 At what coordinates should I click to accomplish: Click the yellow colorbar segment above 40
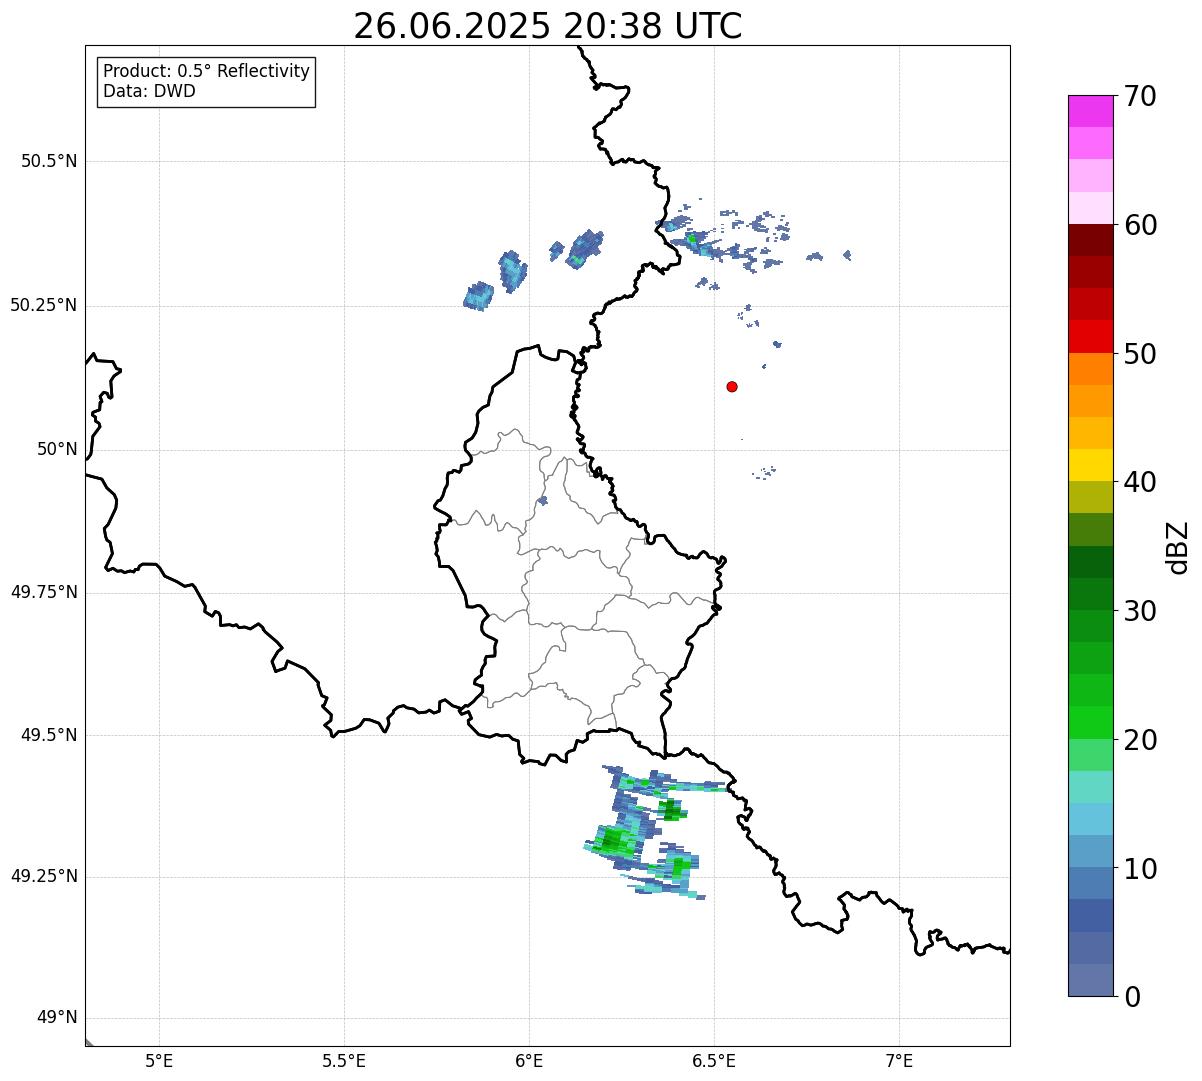[1090, 465]
